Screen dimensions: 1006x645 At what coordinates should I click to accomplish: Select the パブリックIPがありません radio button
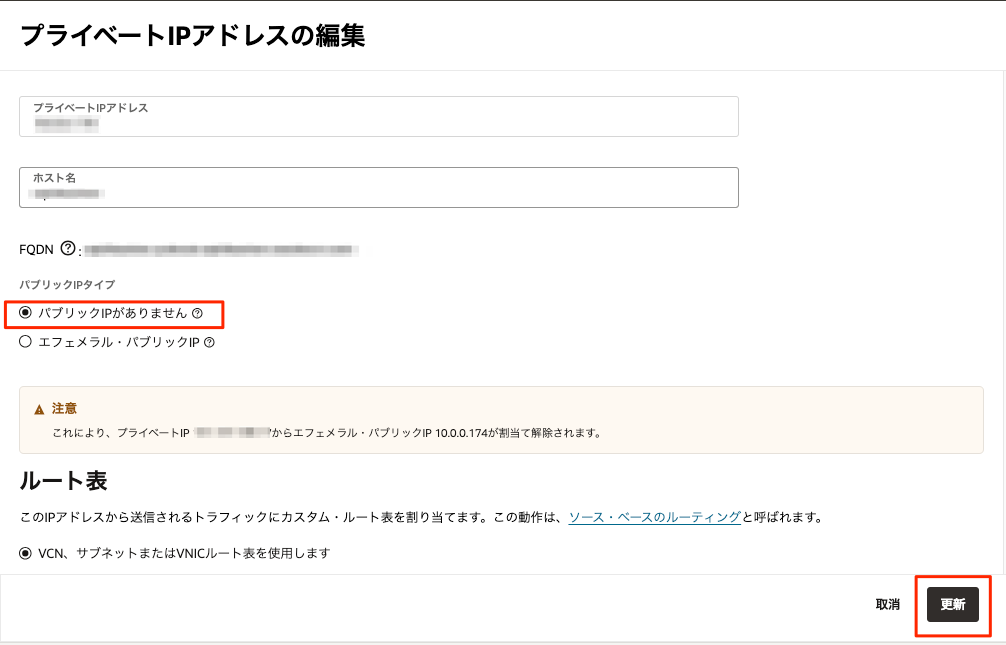(25, 313)
